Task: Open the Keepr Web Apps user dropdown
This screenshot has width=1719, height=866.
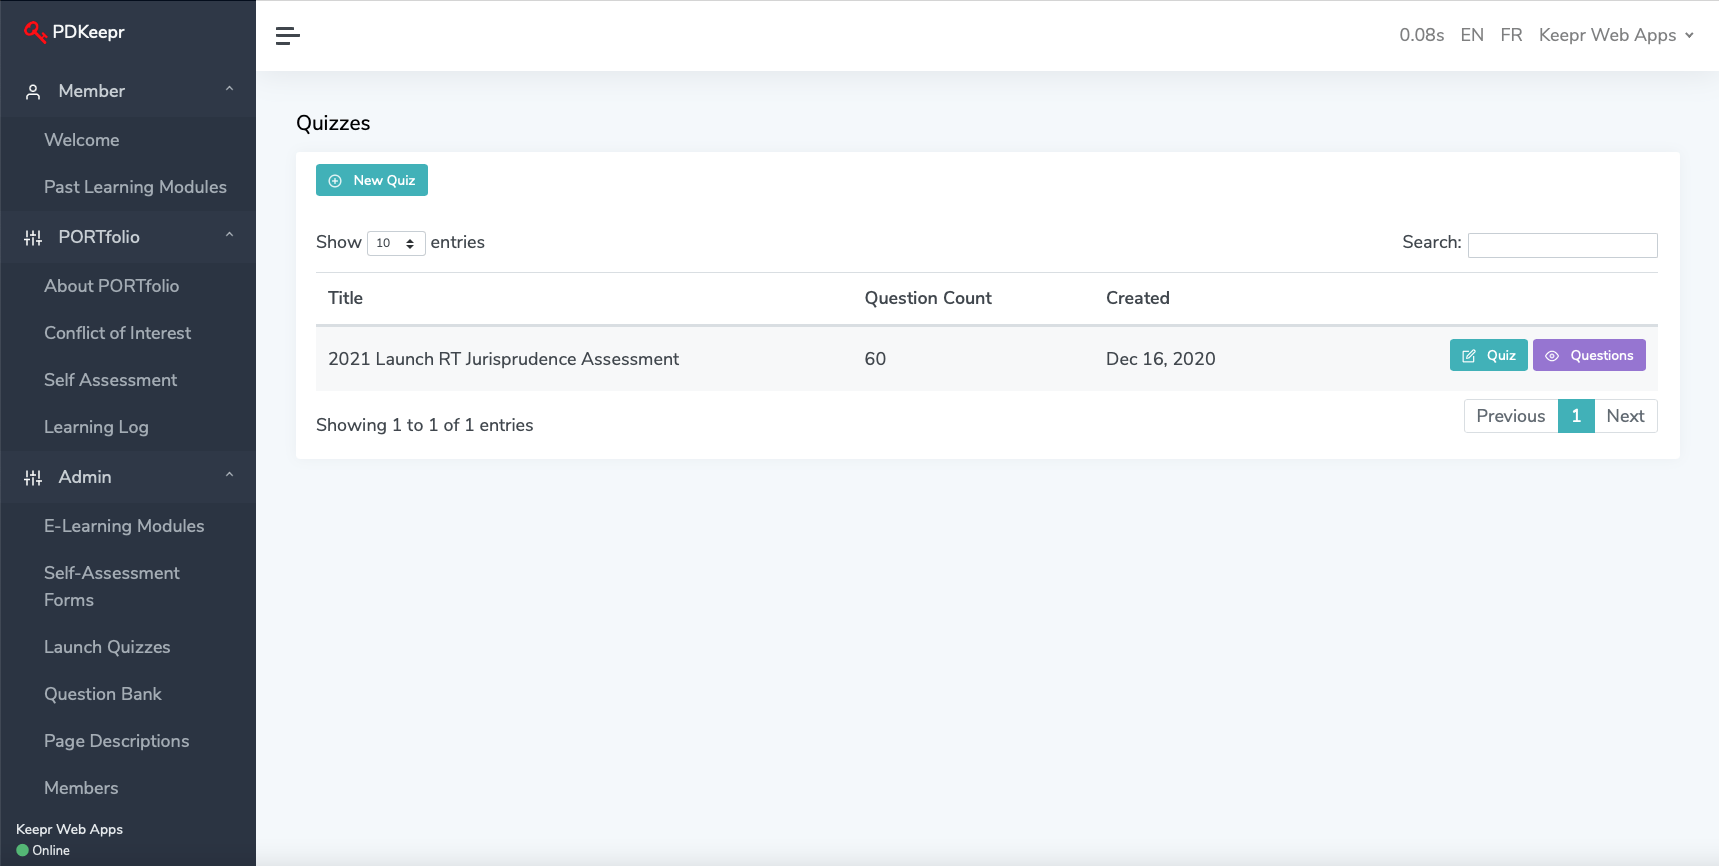Action: point(1616,35)
